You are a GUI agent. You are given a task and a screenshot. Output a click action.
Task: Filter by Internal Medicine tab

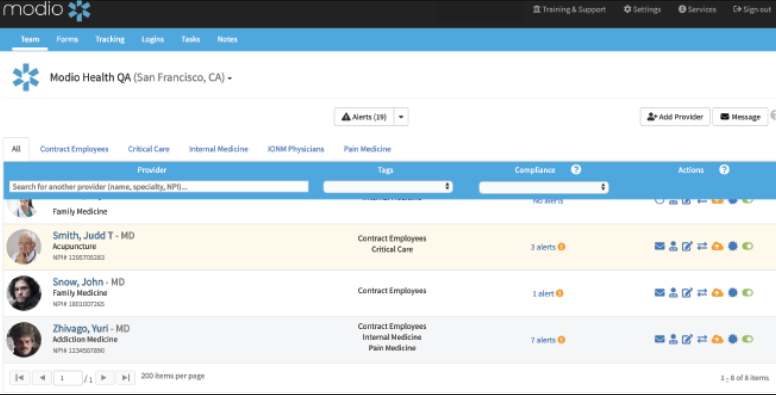218,149
